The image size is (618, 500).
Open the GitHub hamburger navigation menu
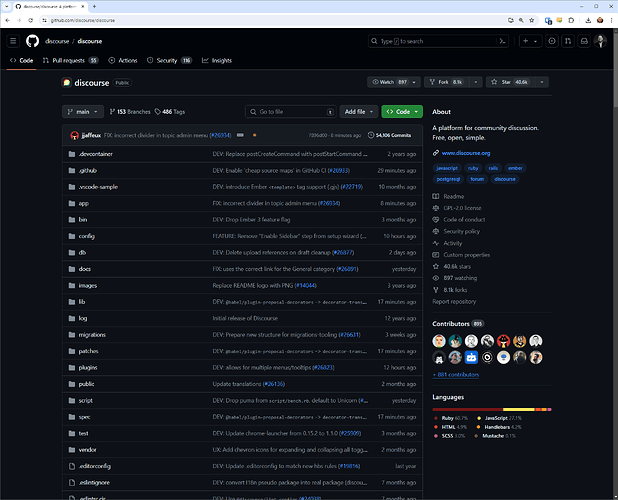[x=13, y=41]
